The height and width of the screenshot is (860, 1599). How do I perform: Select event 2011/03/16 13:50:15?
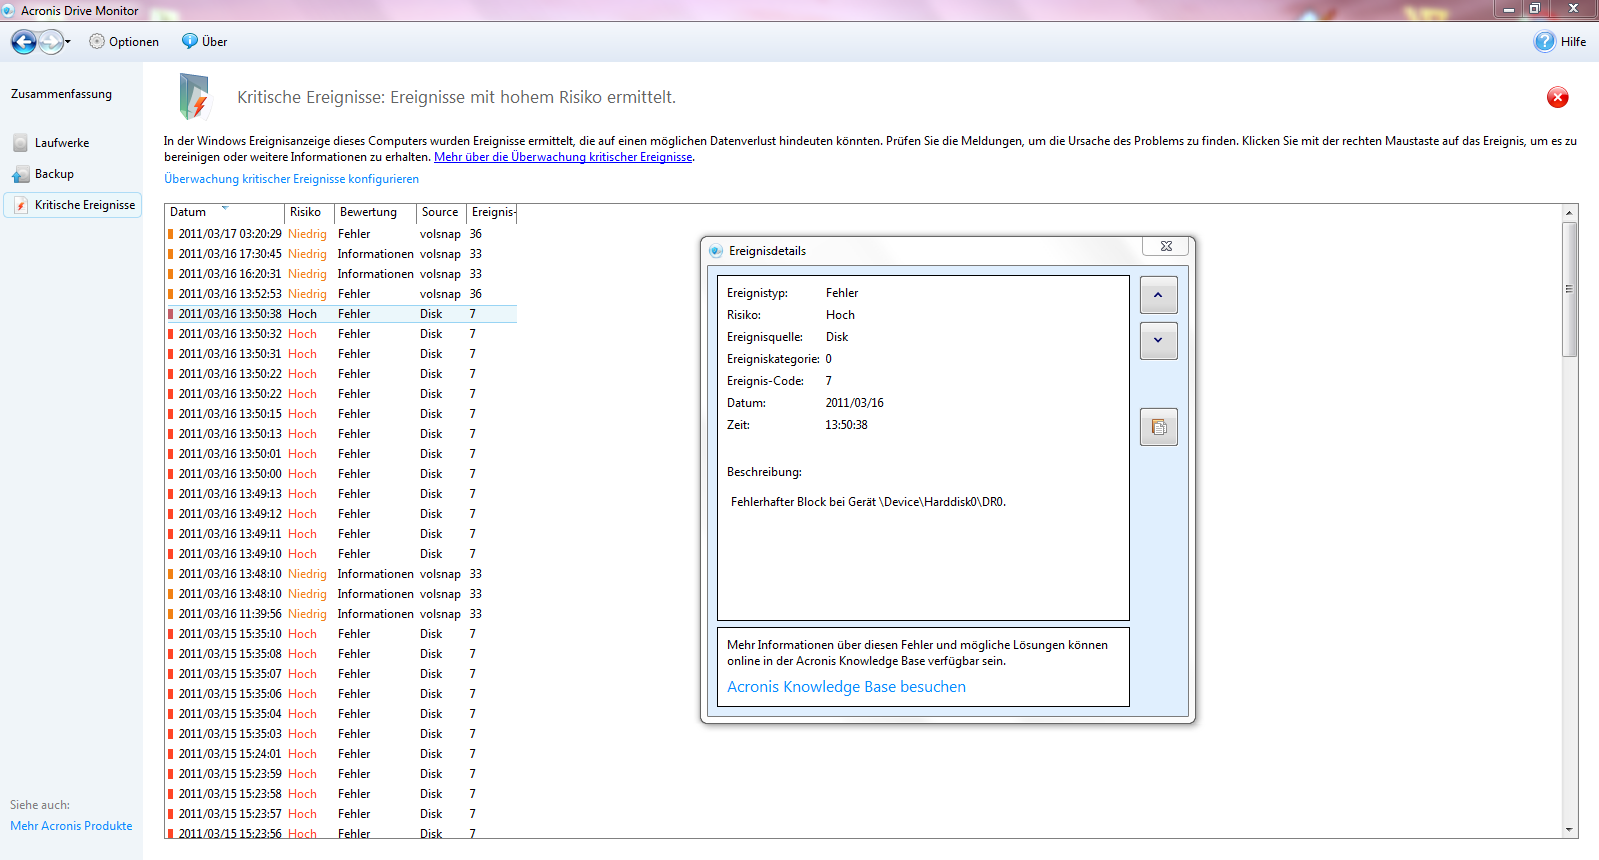(x=341, y=414)
